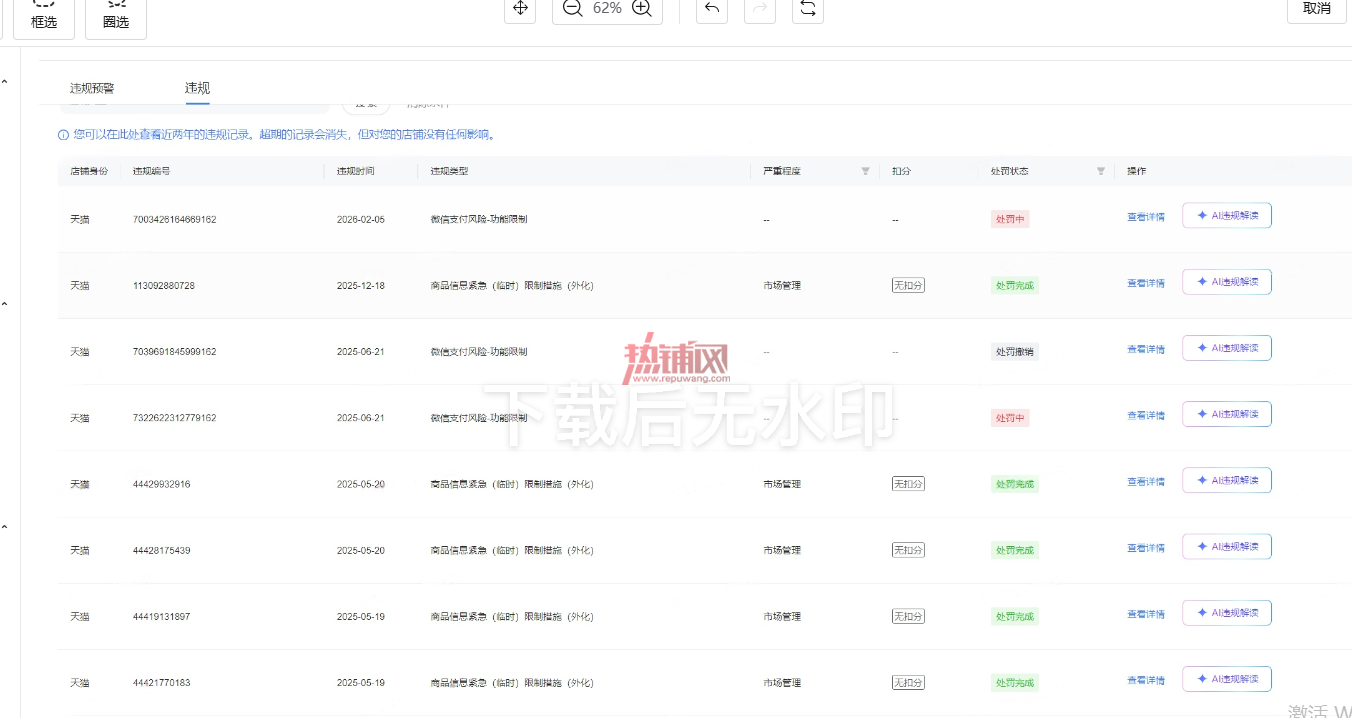Activate the move/pan crosshair tool

pyautogui.click(x=520, y=8)
